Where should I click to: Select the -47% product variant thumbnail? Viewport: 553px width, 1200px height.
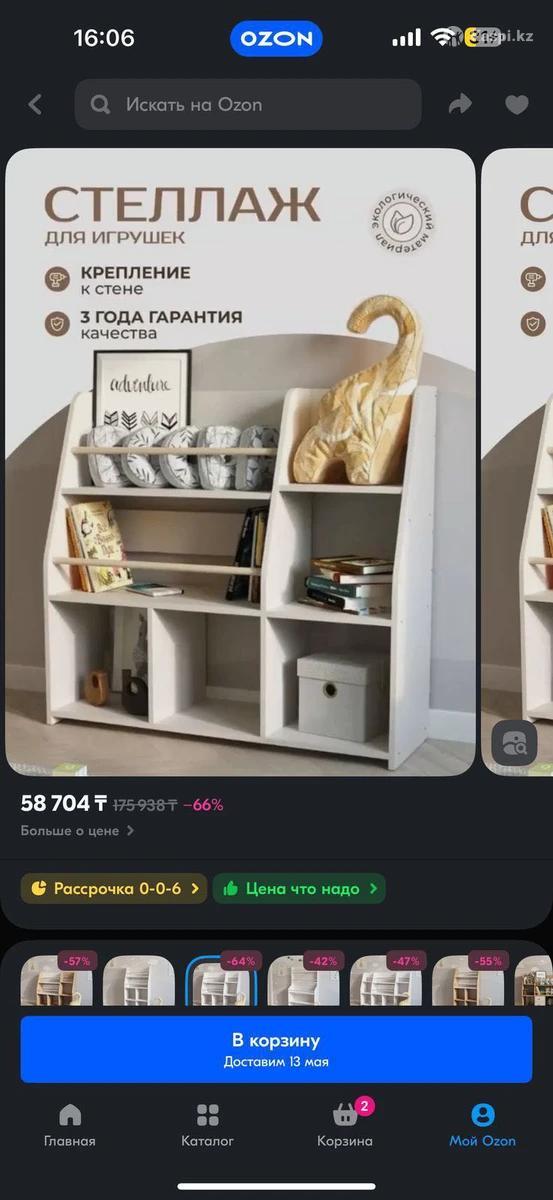coord(386,980)
